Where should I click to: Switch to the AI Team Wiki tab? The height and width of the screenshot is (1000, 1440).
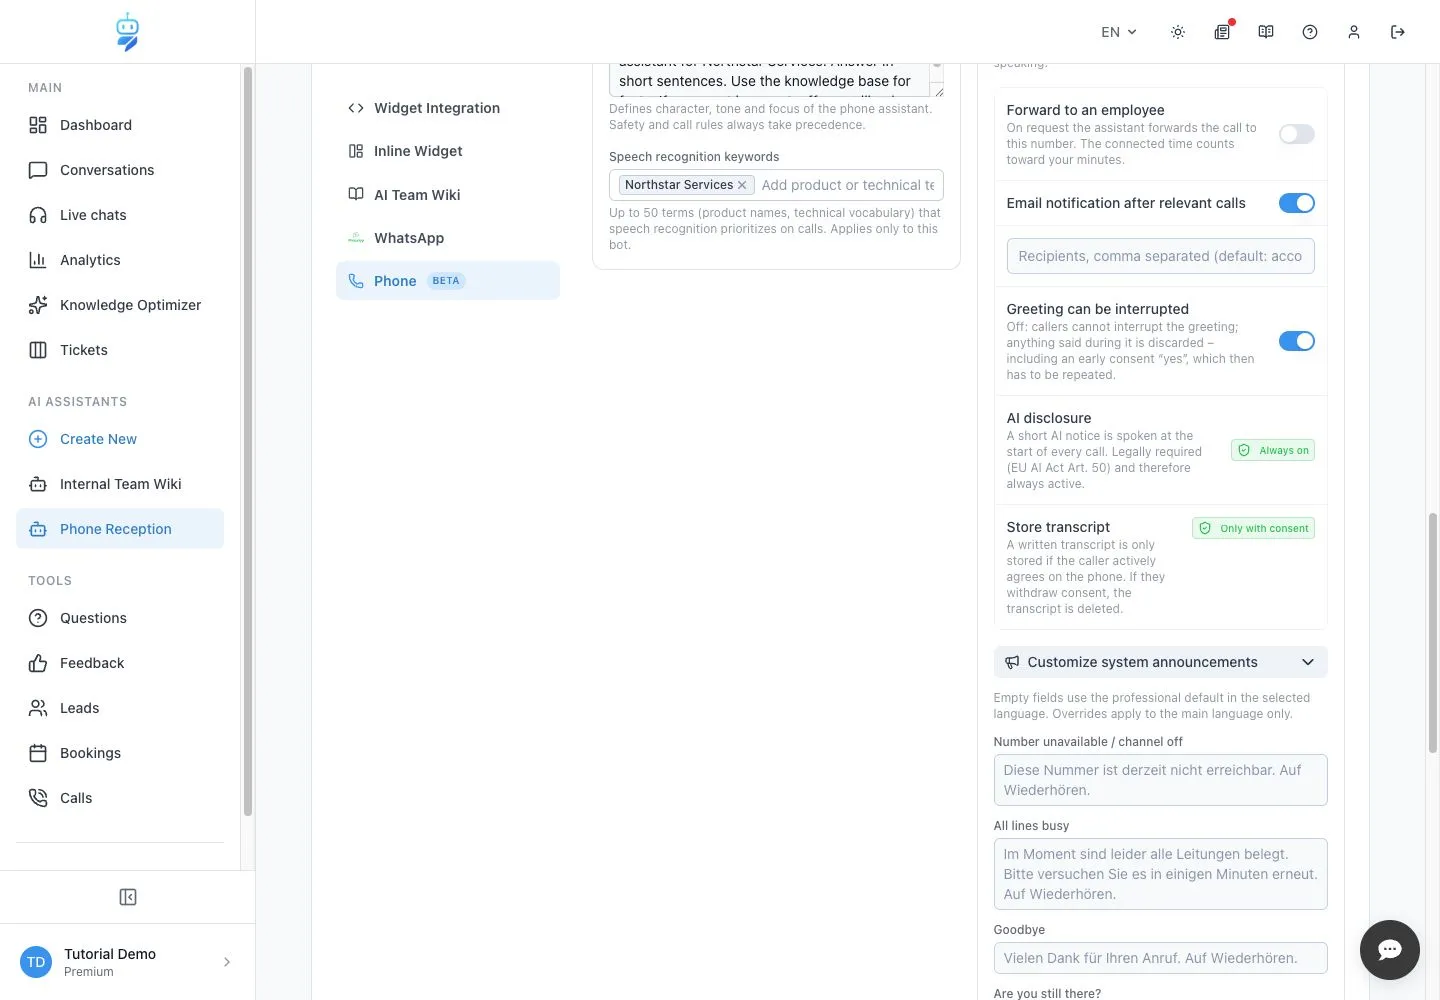pyautogui.click(x=448, y=195)
